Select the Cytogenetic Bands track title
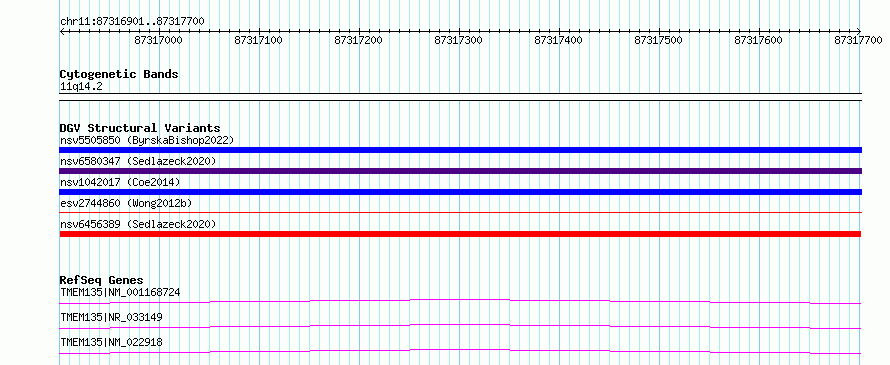The width and height of the screenshot is (890, 365). pos(119,74)
